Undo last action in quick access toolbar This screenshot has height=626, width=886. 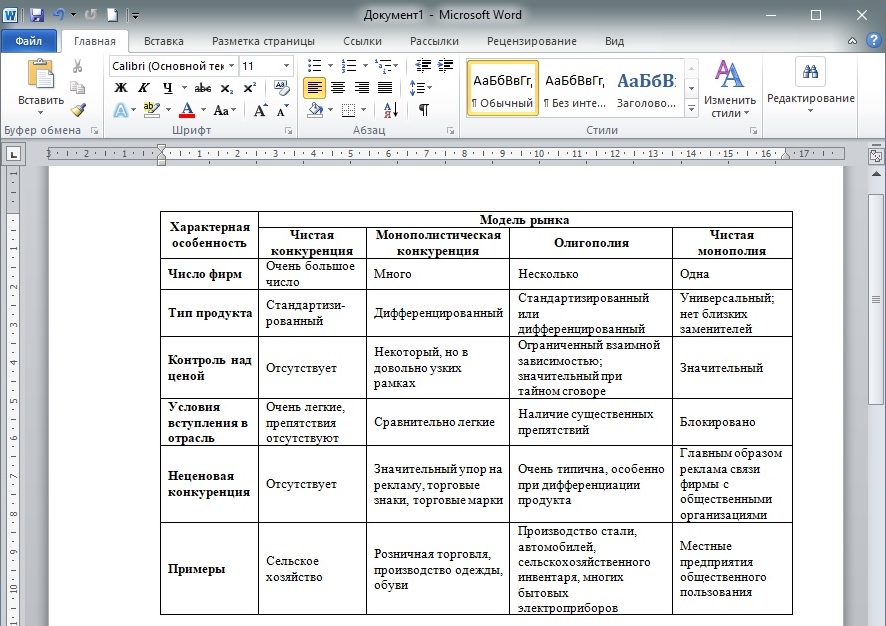pos(59,15)
